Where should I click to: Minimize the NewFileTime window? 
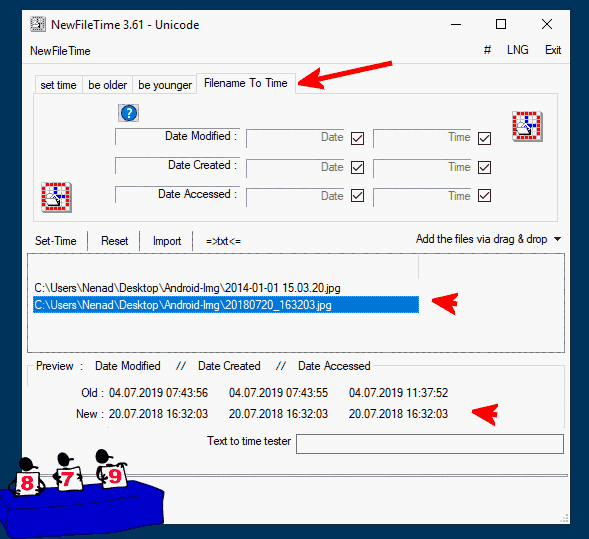456,24
